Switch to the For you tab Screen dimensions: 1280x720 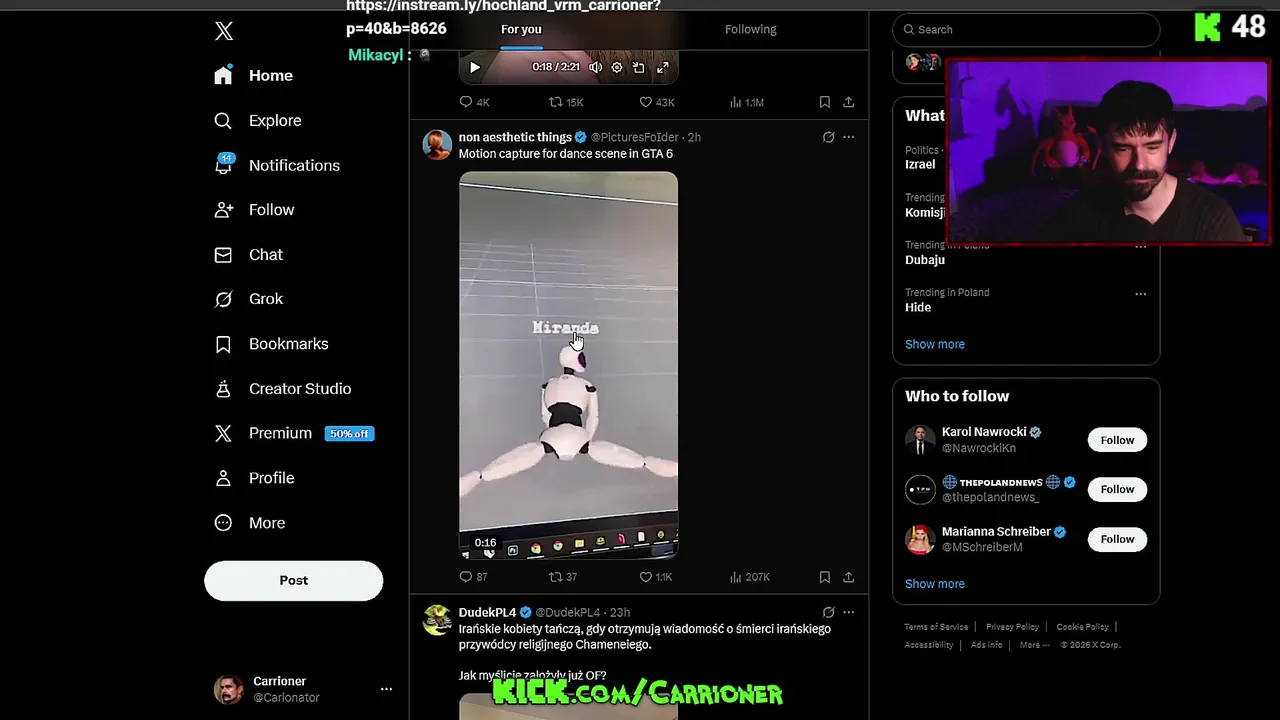click(521, 30)
